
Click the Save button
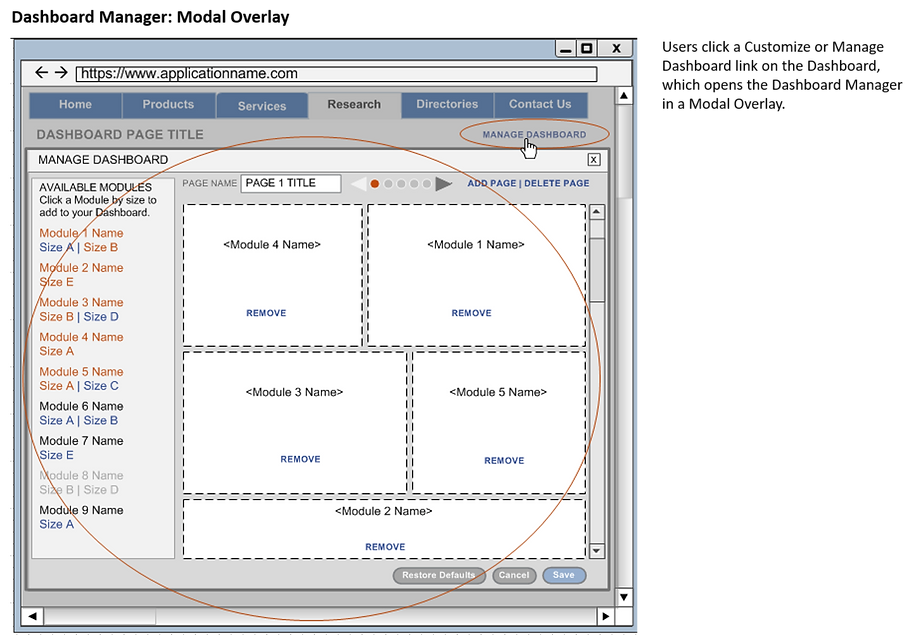click(x=564, y=575)
